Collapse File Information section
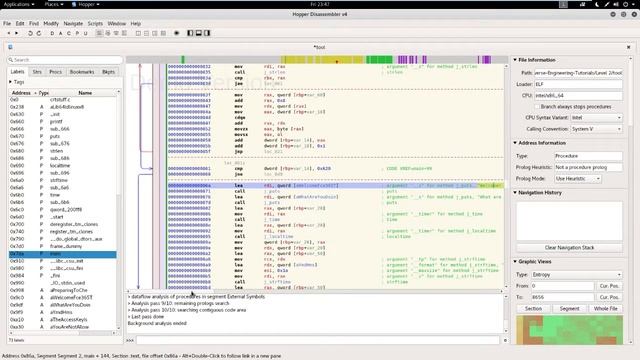 click(x=515, y=60)
